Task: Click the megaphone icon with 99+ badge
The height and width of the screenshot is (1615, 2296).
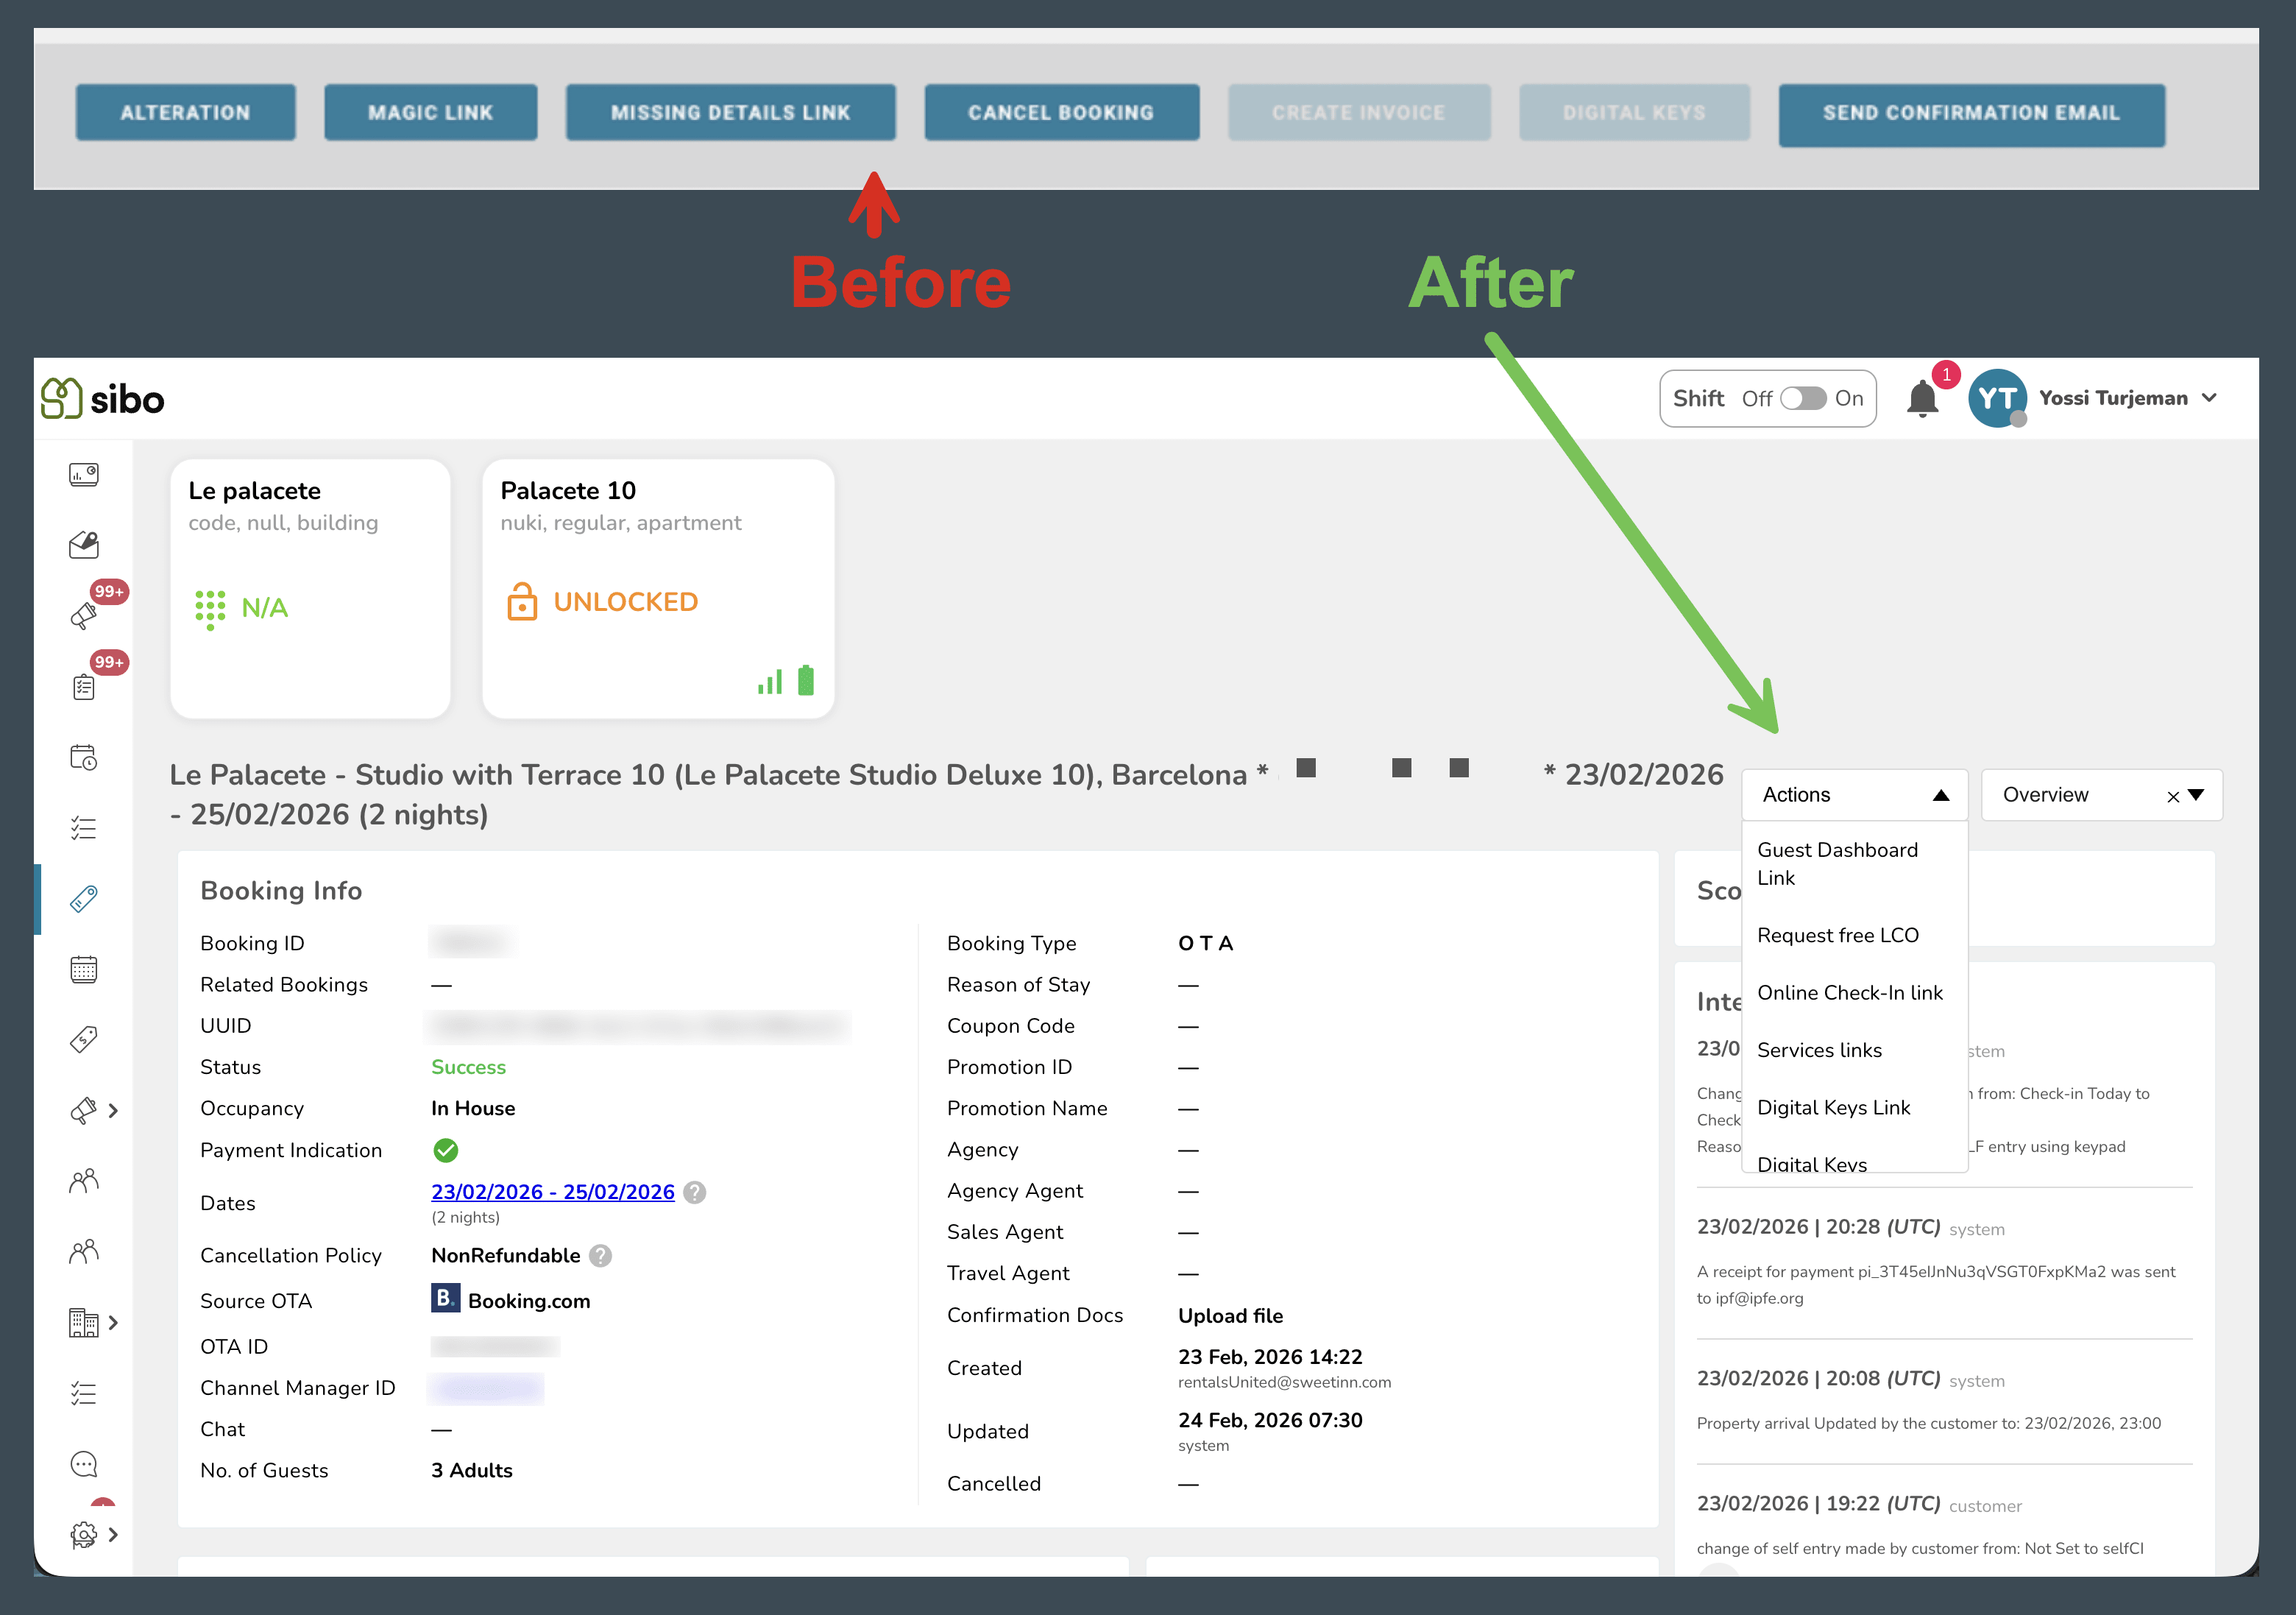Action: 84,612
